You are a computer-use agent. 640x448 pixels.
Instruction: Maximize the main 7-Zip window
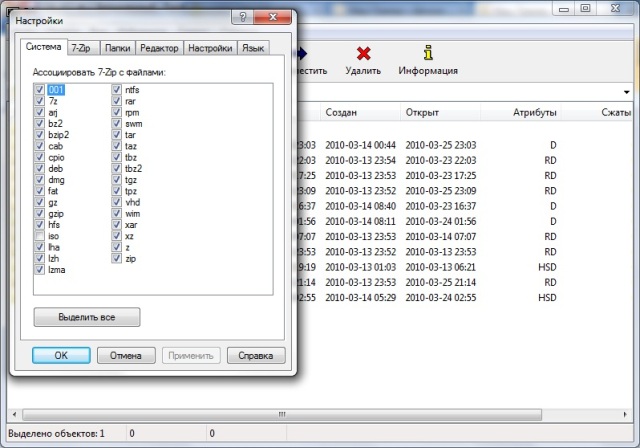585,8
